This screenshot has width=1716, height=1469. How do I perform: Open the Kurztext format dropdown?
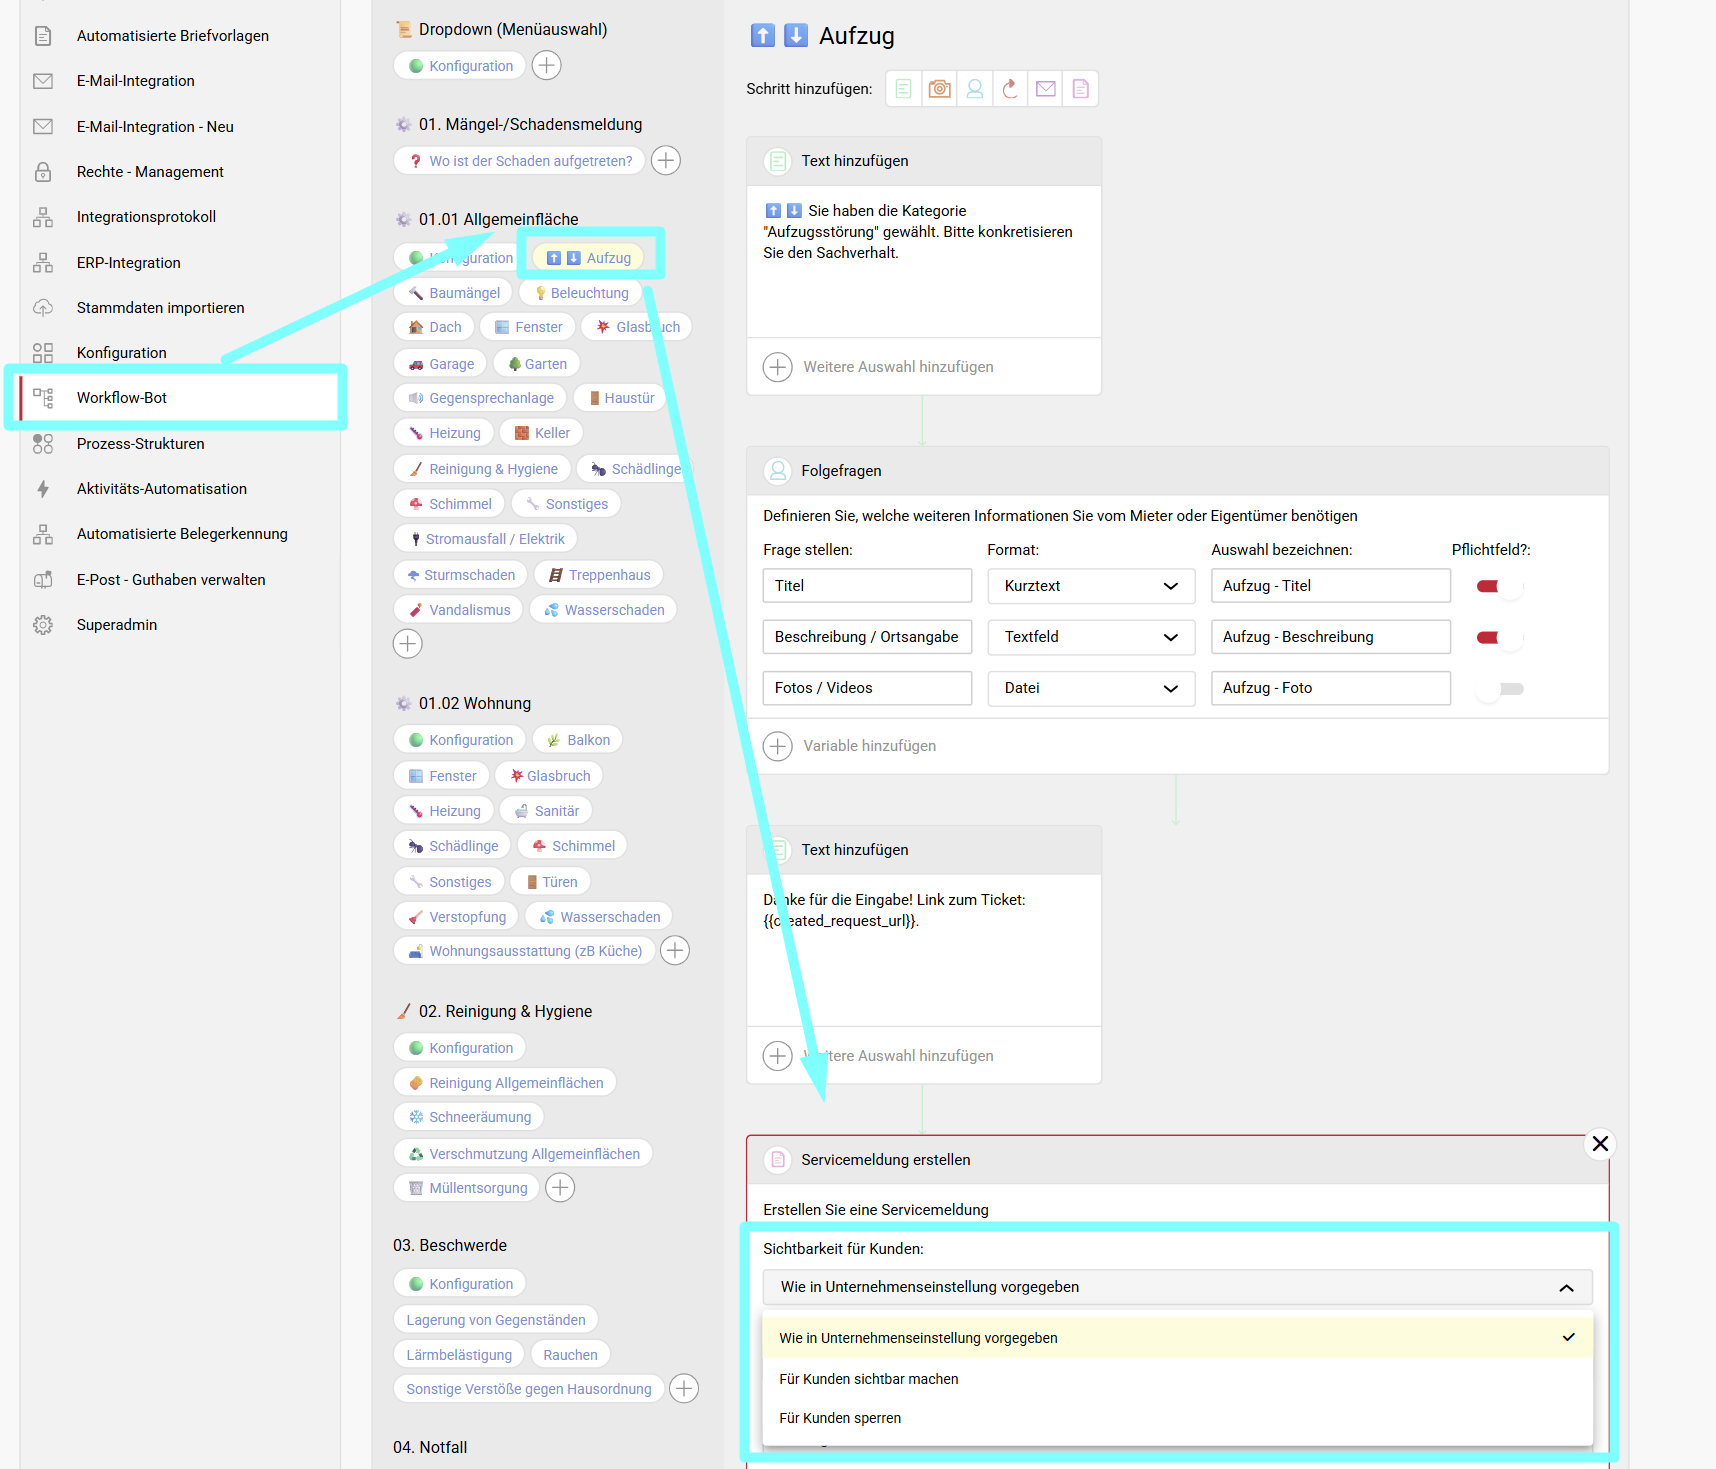coord(1091,586)
